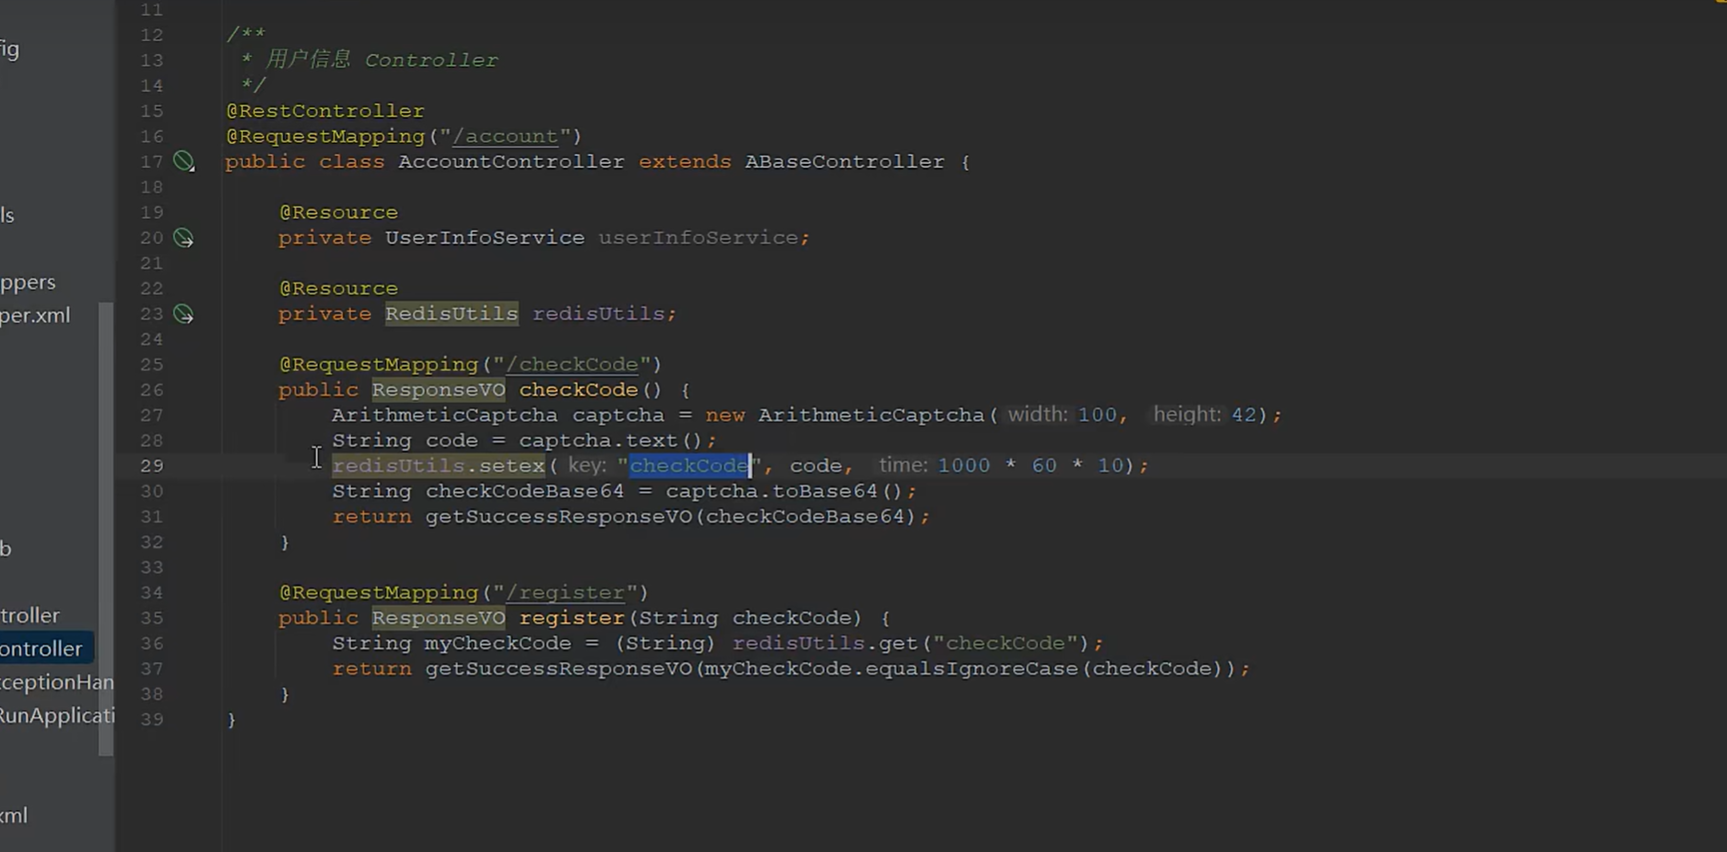Click line number 35 in the gutter
The height and width of the screenshot is (852, 1727).
pos(152,618)
